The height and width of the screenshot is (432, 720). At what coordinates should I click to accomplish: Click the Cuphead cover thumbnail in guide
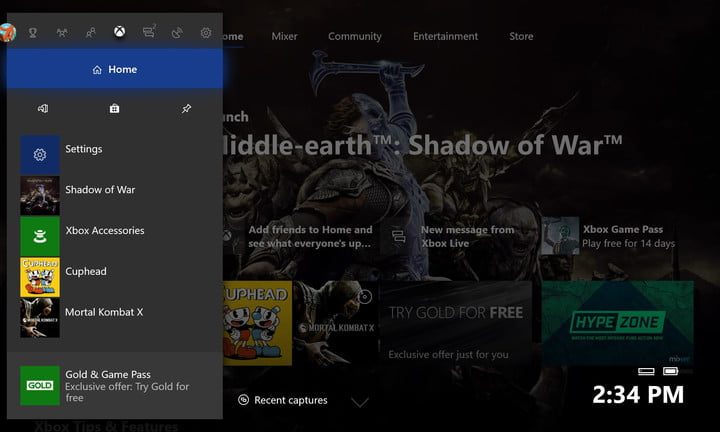[x=40, y=277]
